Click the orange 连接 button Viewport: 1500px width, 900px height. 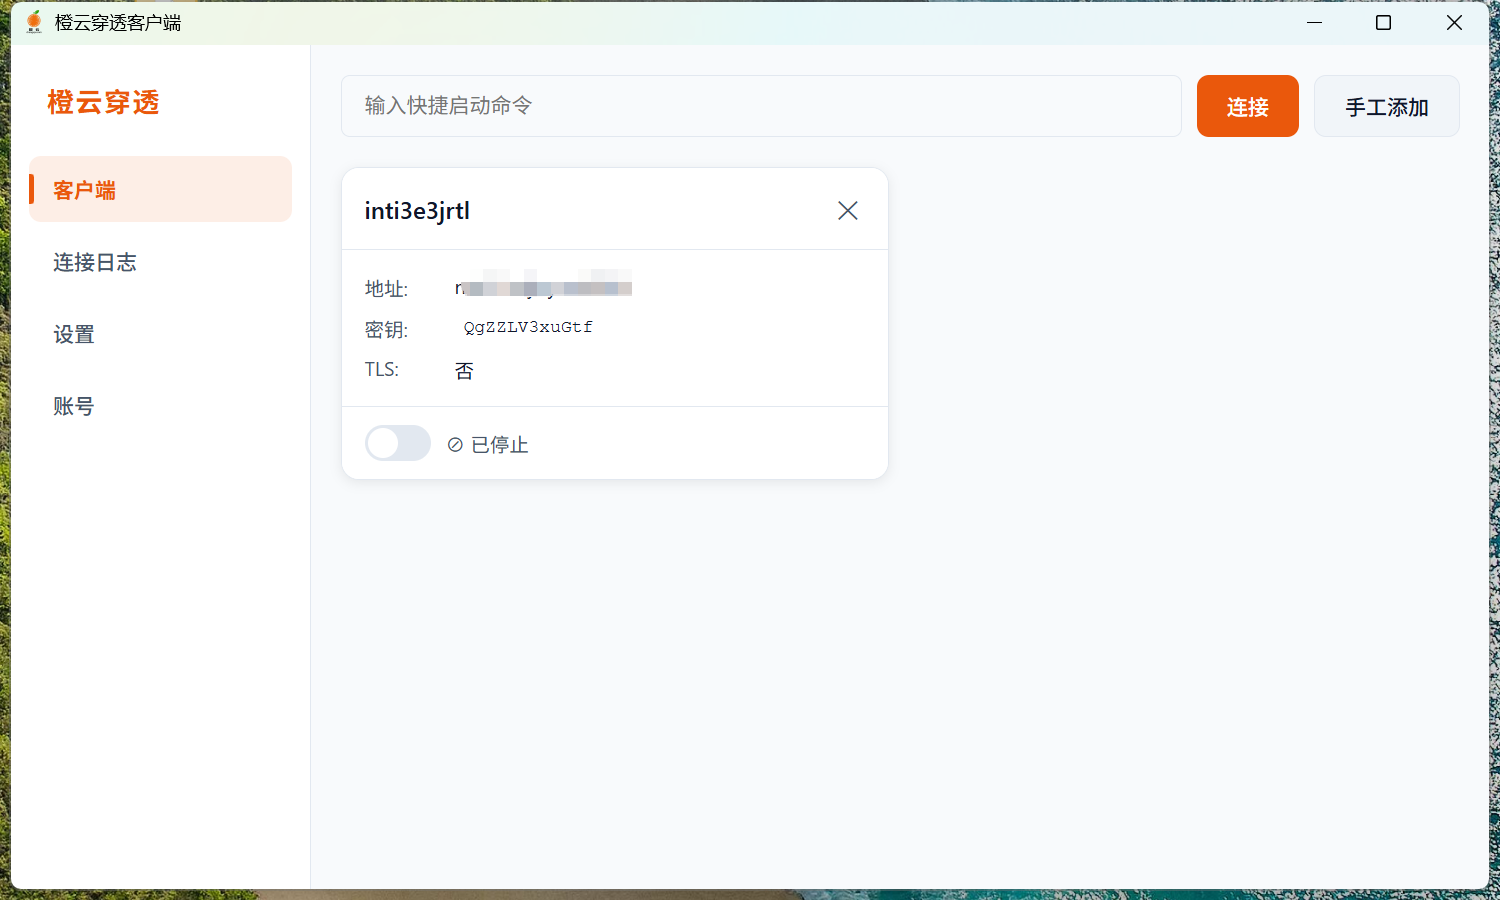click(1247, 106)
